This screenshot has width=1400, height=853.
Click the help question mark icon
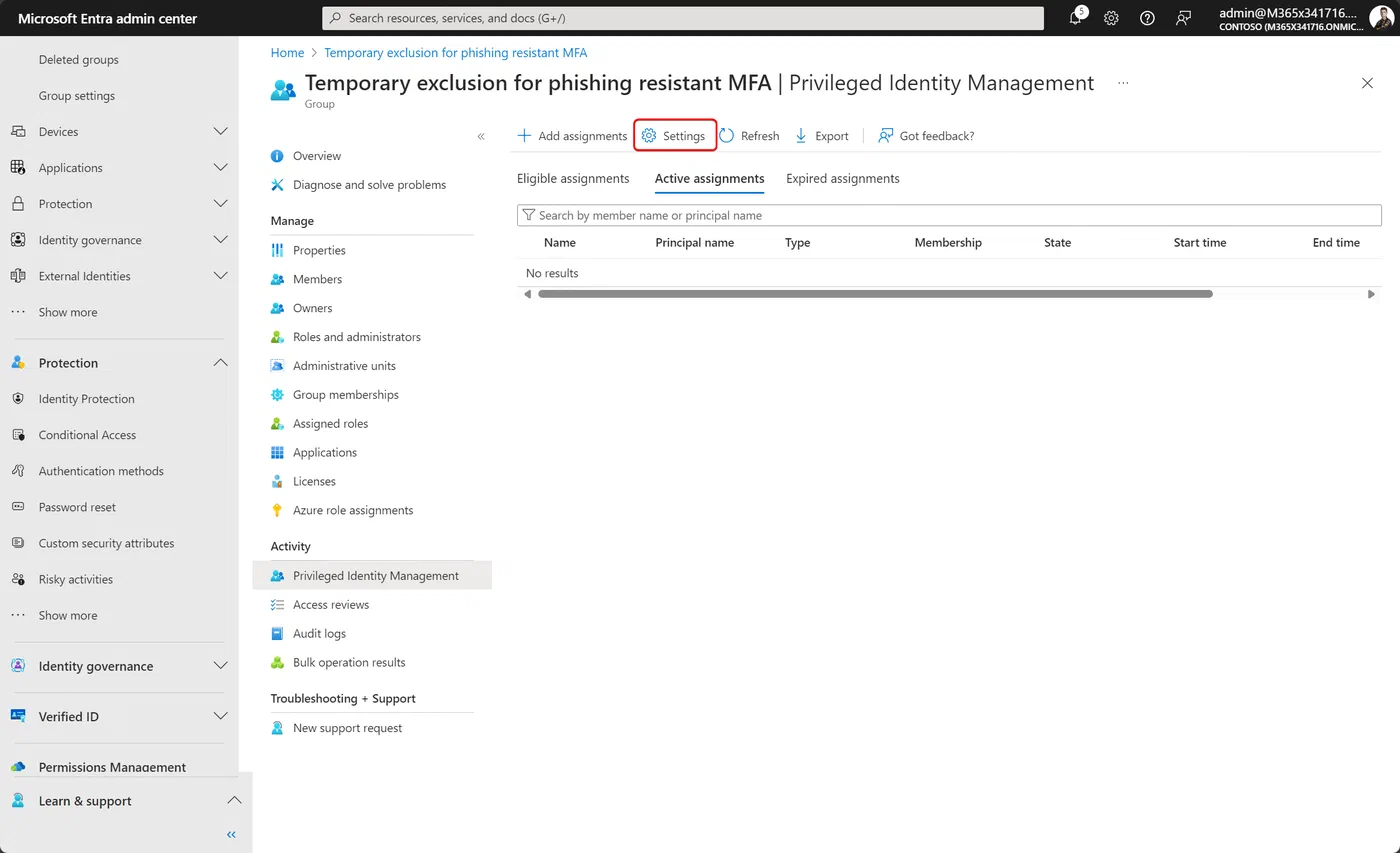(1147, 18)
